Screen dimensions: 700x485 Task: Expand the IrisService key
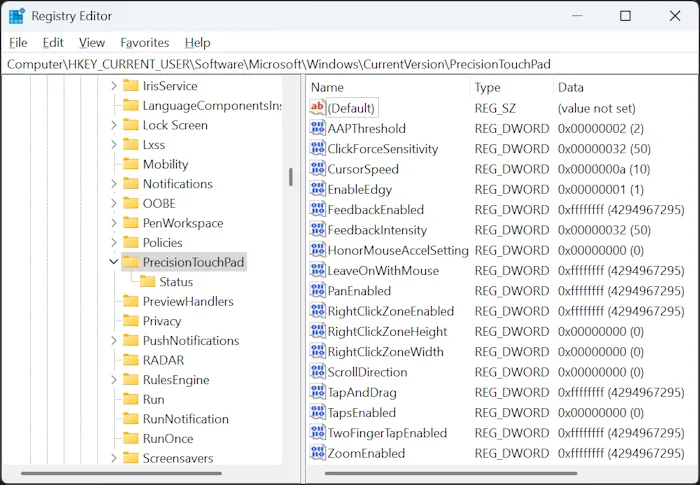114,86
